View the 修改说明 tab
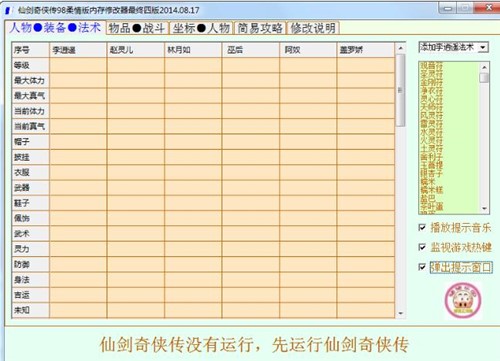Screen dimensions: 500x361 313,28
